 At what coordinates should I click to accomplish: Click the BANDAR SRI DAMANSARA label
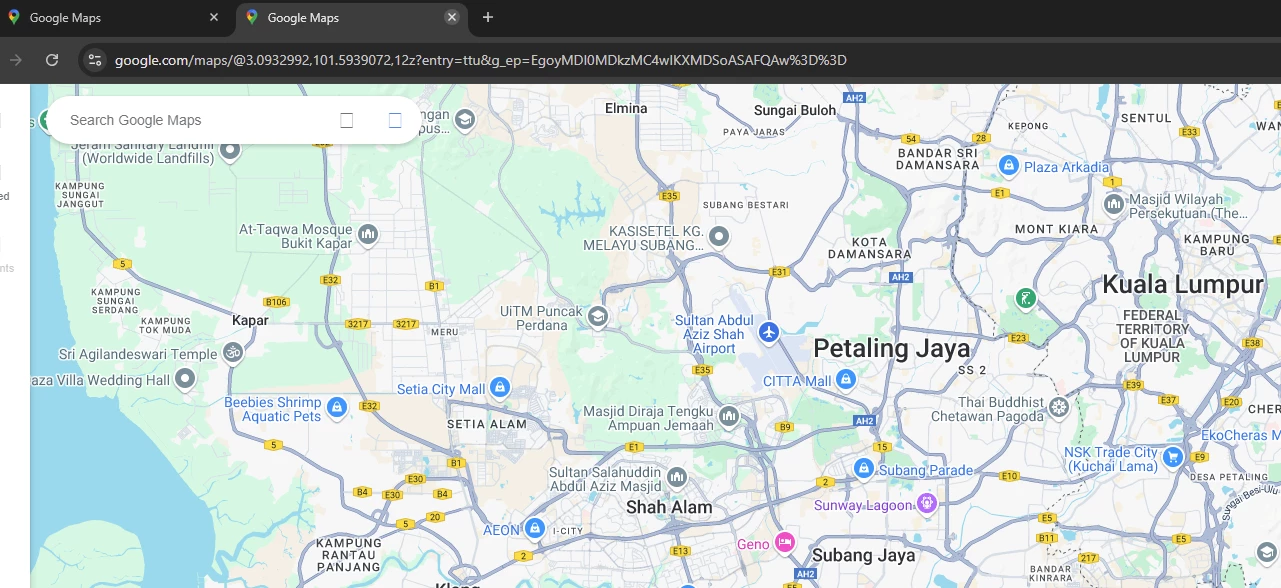pyautogui.click(x=937, y=159)
